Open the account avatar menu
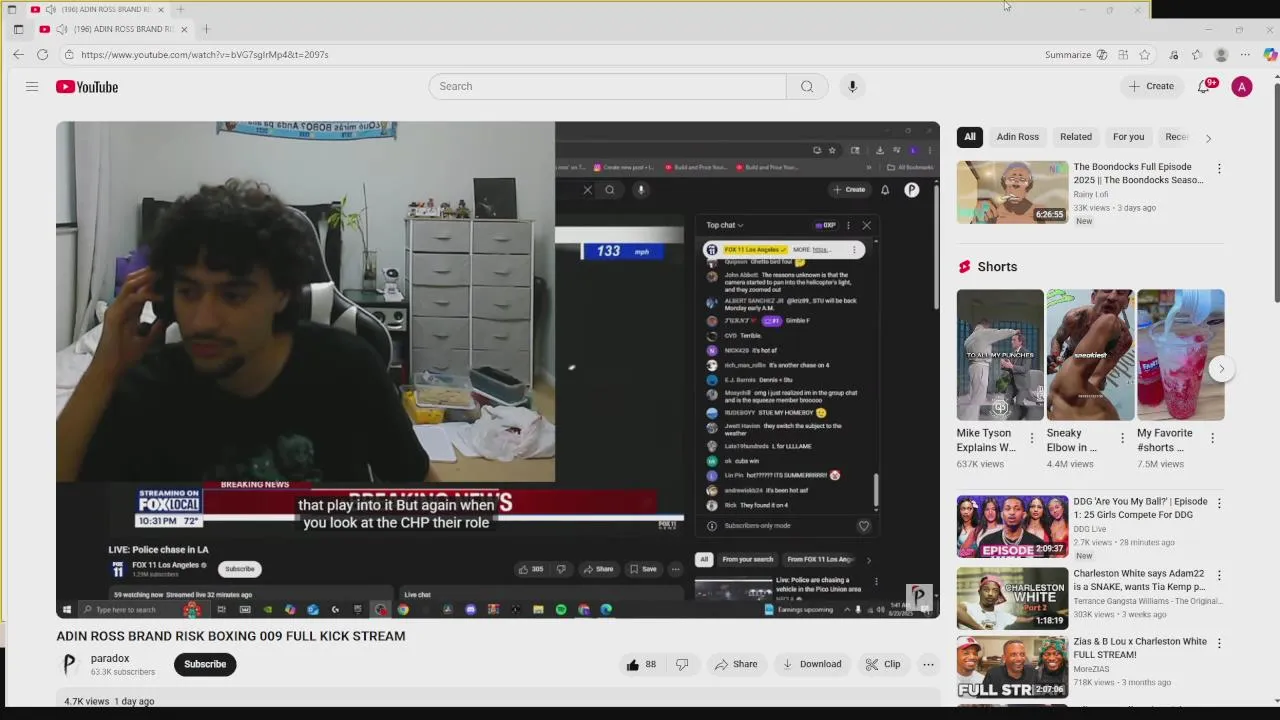This screenshot has width=1280, height=720. [x=1242, y=87]
